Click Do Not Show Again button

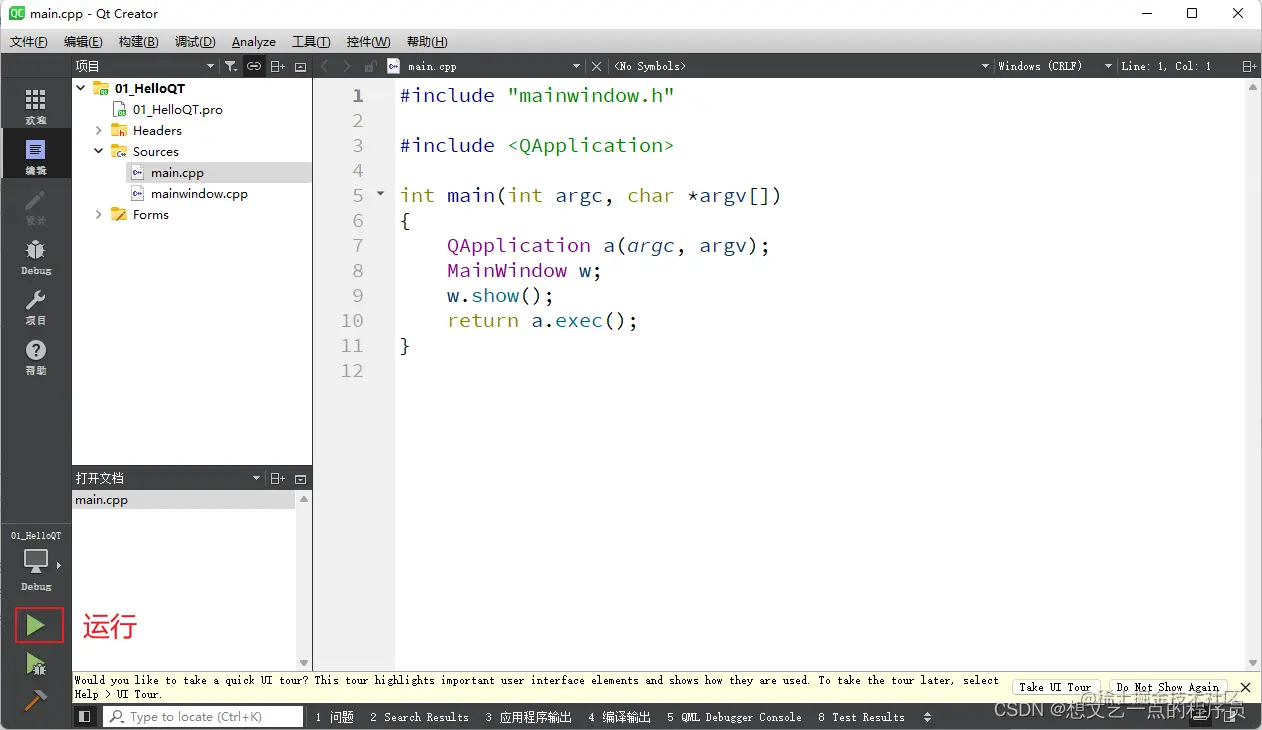pyautogui.click(x=1168, y=687)
